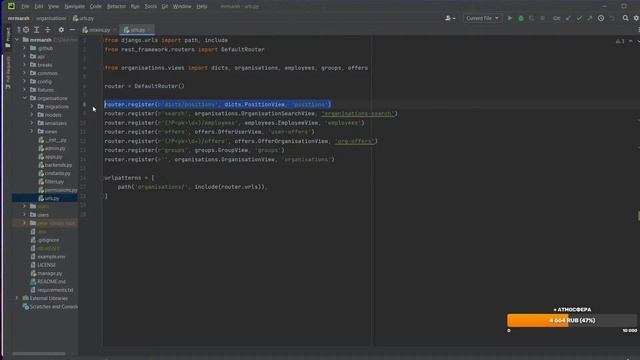Viewport: 640px width, 360px height.
Task: Select admin.py in project tree
Action: (52, 148)
